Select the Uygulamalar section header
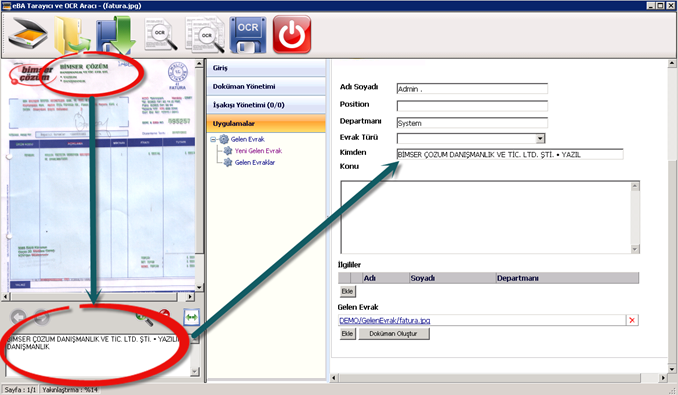The height and width of the screenshot is (395, 678). (266, 124)
